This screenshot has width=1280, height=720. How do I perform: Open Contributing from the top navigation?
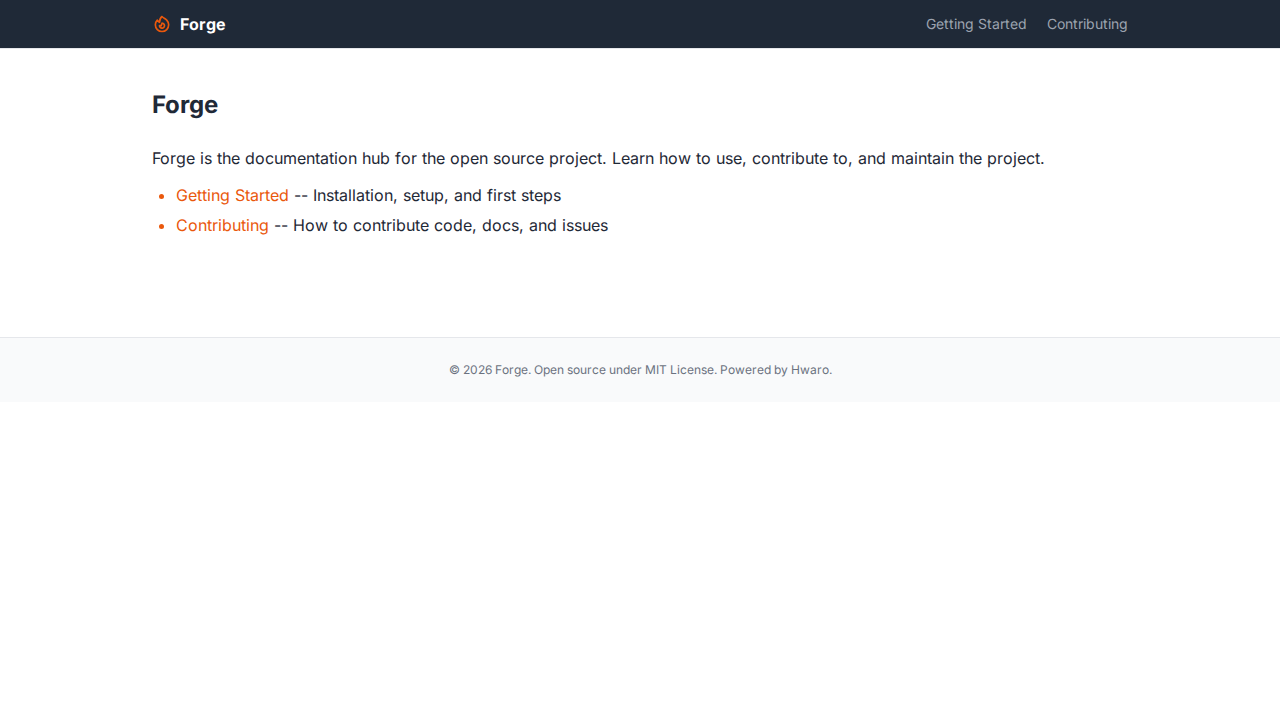[1086, 24]
